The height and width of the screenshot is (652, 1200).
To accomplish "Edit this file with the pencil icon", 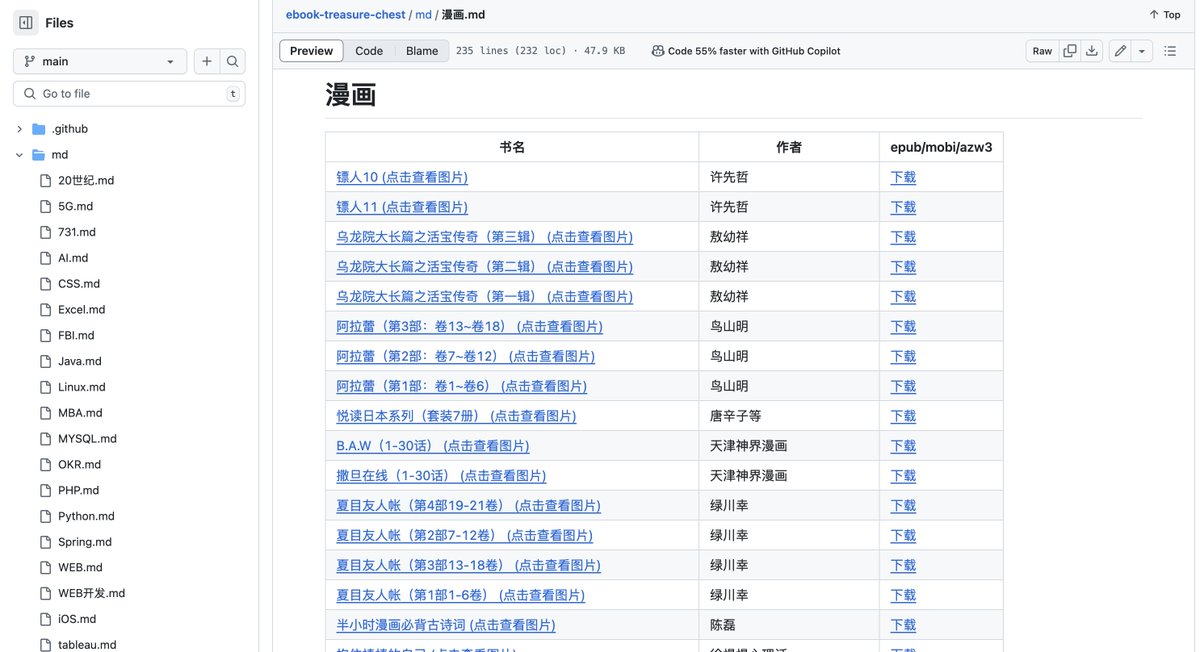I will [x=1119, y=50].
